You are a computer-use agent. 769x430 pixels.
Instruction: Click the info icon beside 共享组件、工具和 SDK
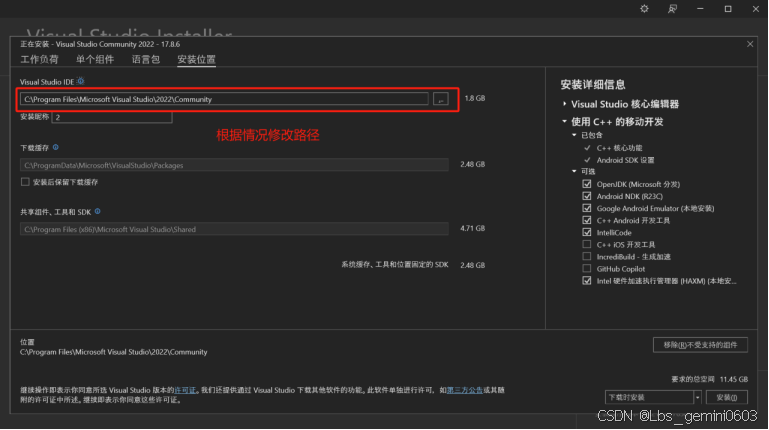point(98,211)
